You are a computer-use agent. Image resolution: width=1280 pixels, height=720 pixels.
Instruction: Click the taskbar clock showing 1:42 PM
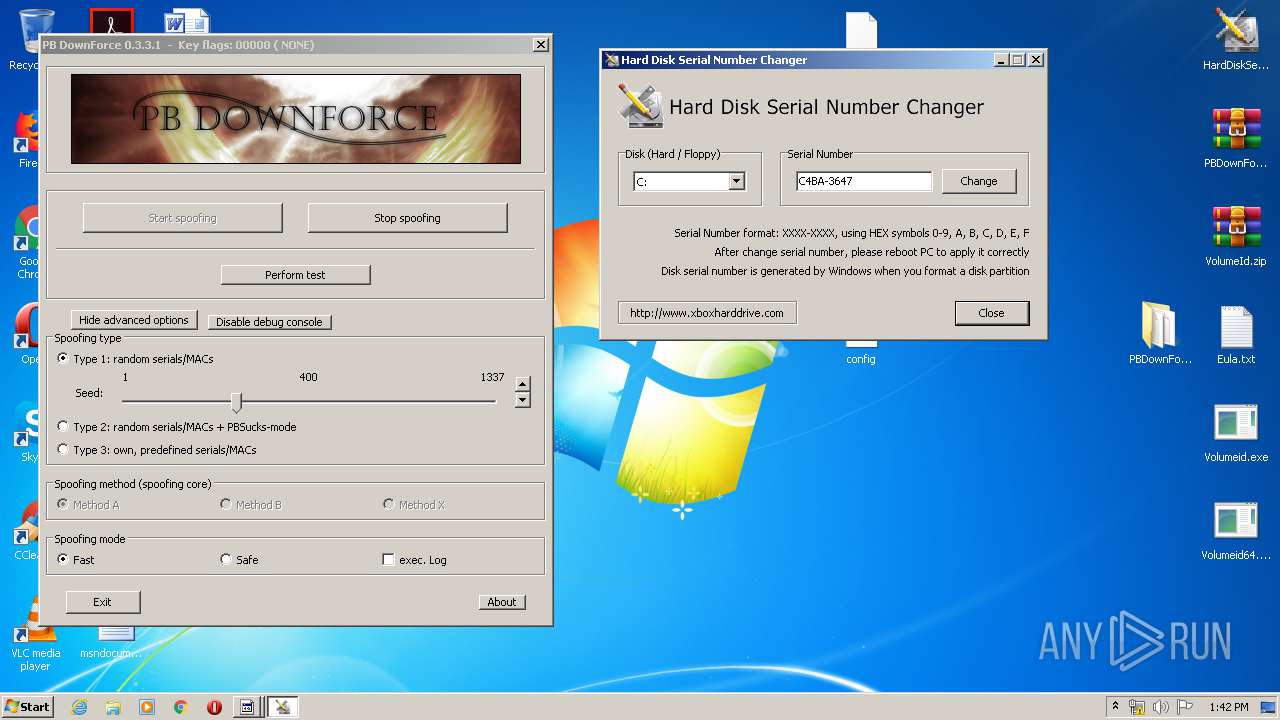click(x=1228, y=707)
